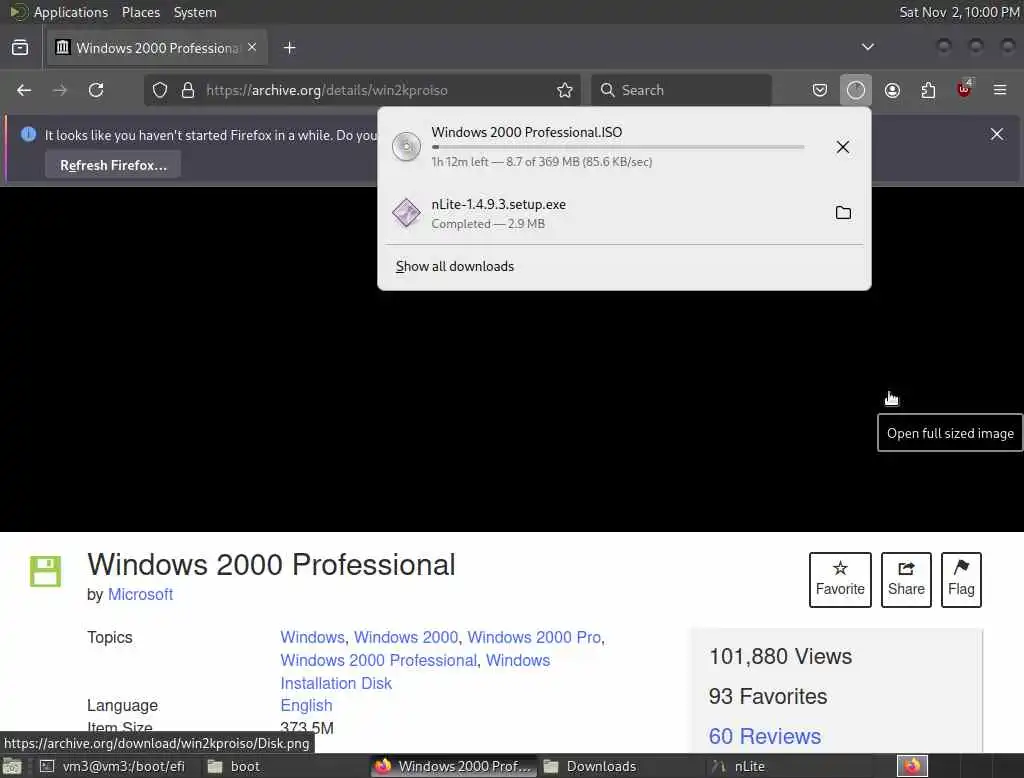The width and height of the screenshot is (1024, 778).
Task: Click the Refresh Firefox button
Action: click(113, 165)
